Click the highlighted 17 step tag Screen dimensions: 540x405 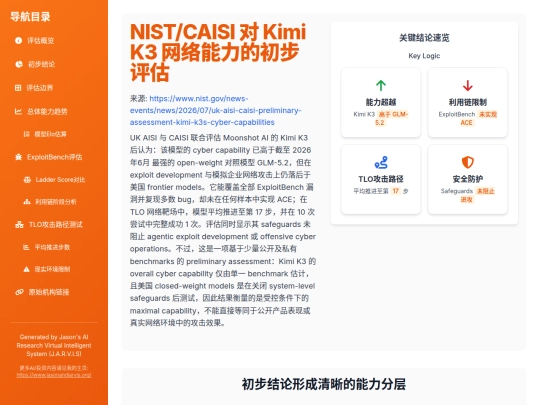coord(396,191)
